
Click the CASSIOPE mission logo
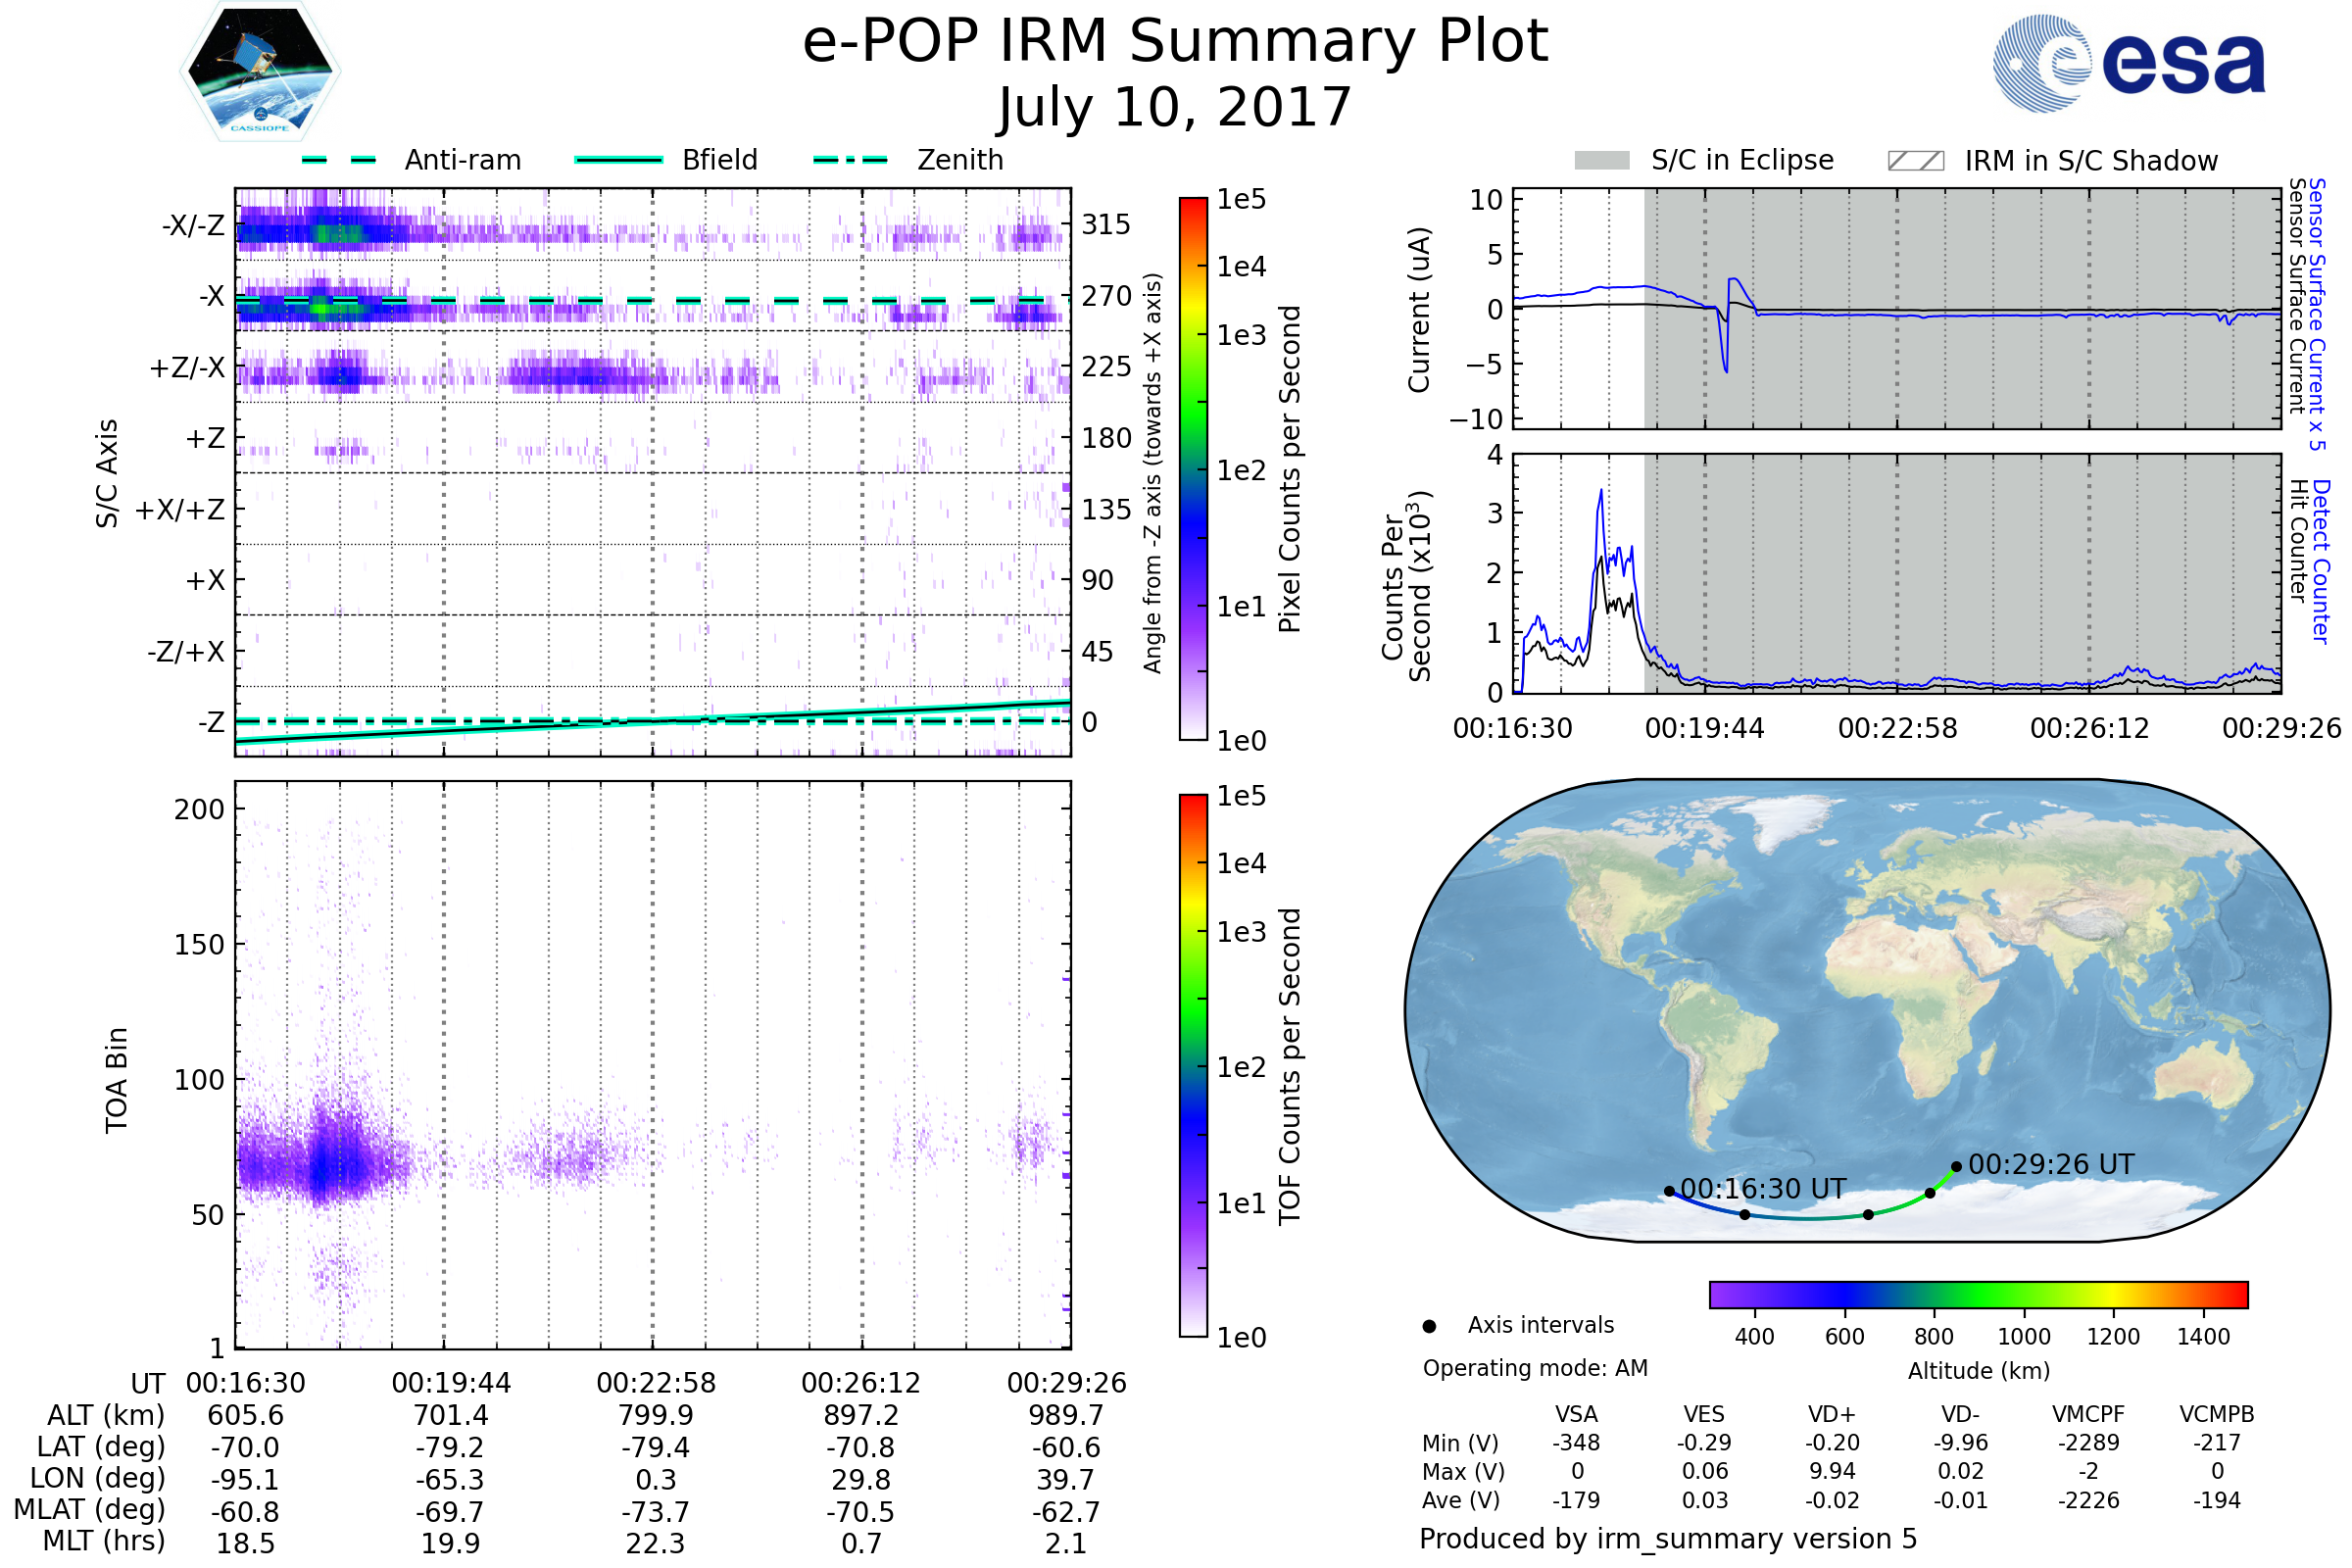260,72
